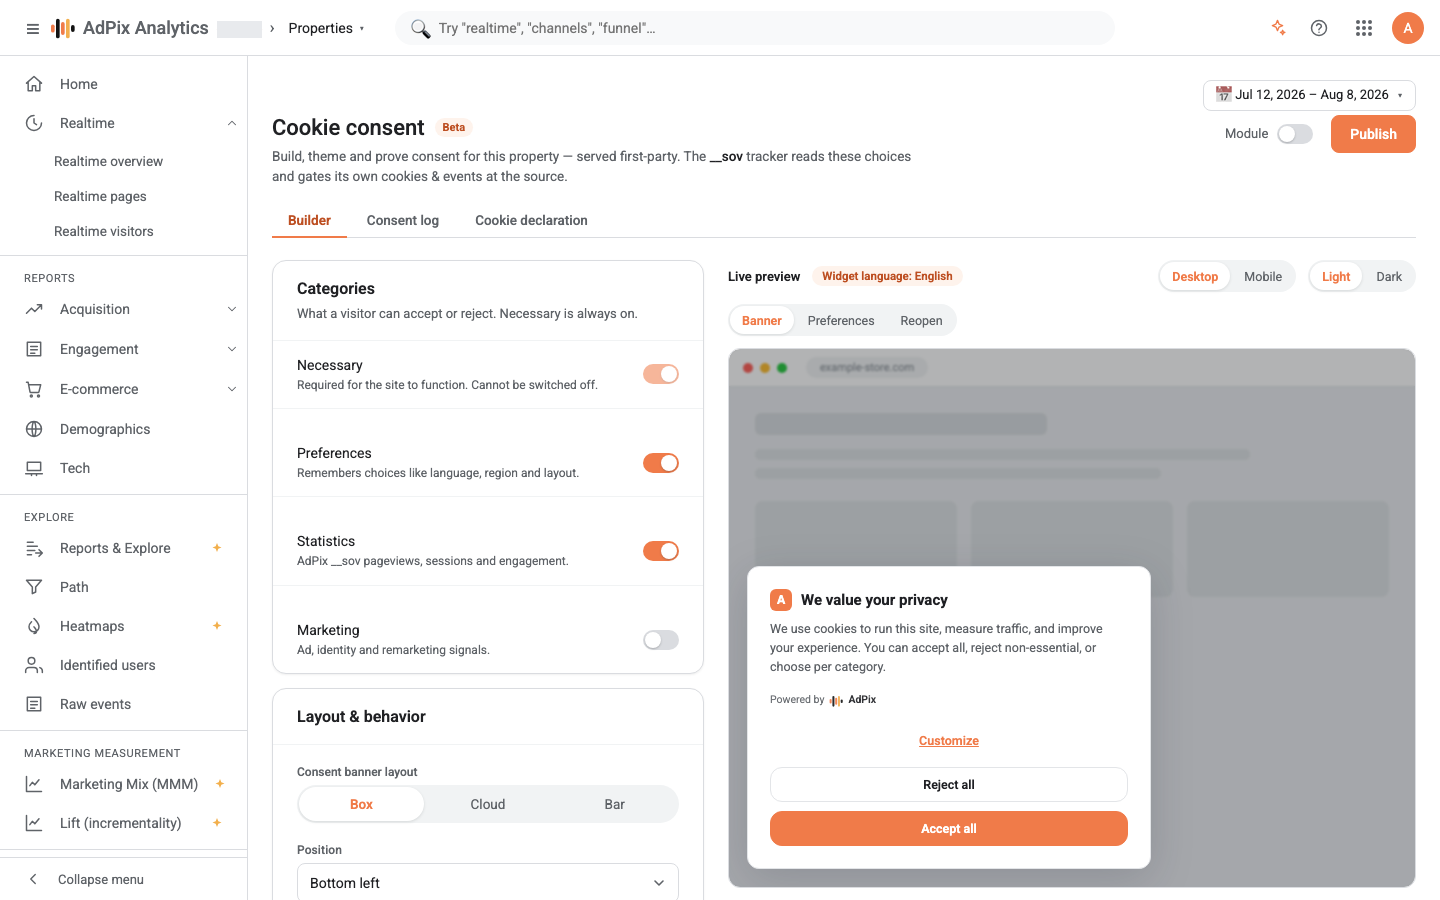Open the help question mark icon
The height and width of the screenshot is (900, 1440).
pyautogui.click(x=1319, y=28)
